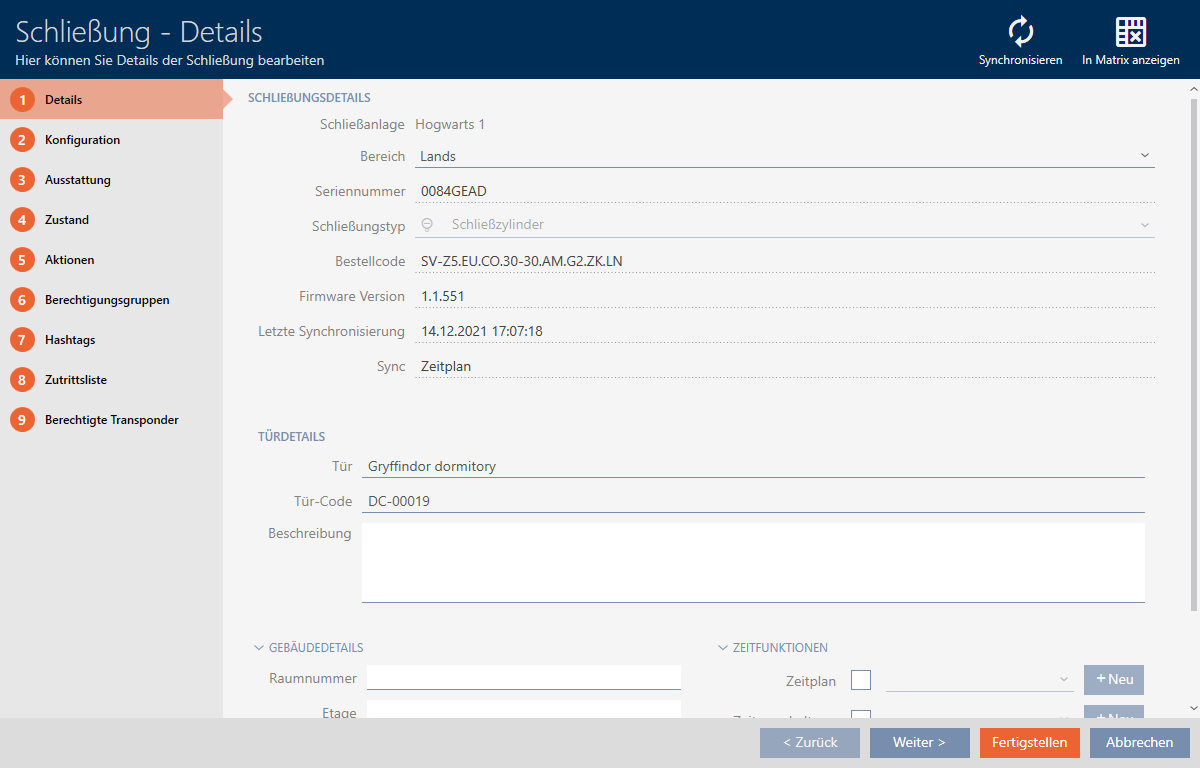Click the Synchronisieren icon
The image size is (1200, 768).
pyautogui.click(x=1020, y=32)
